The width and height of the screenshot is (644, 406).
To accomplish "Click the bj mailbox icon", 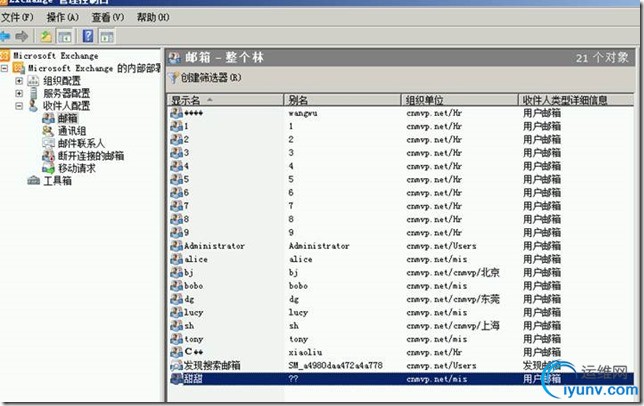I will [x=177, y=272].
